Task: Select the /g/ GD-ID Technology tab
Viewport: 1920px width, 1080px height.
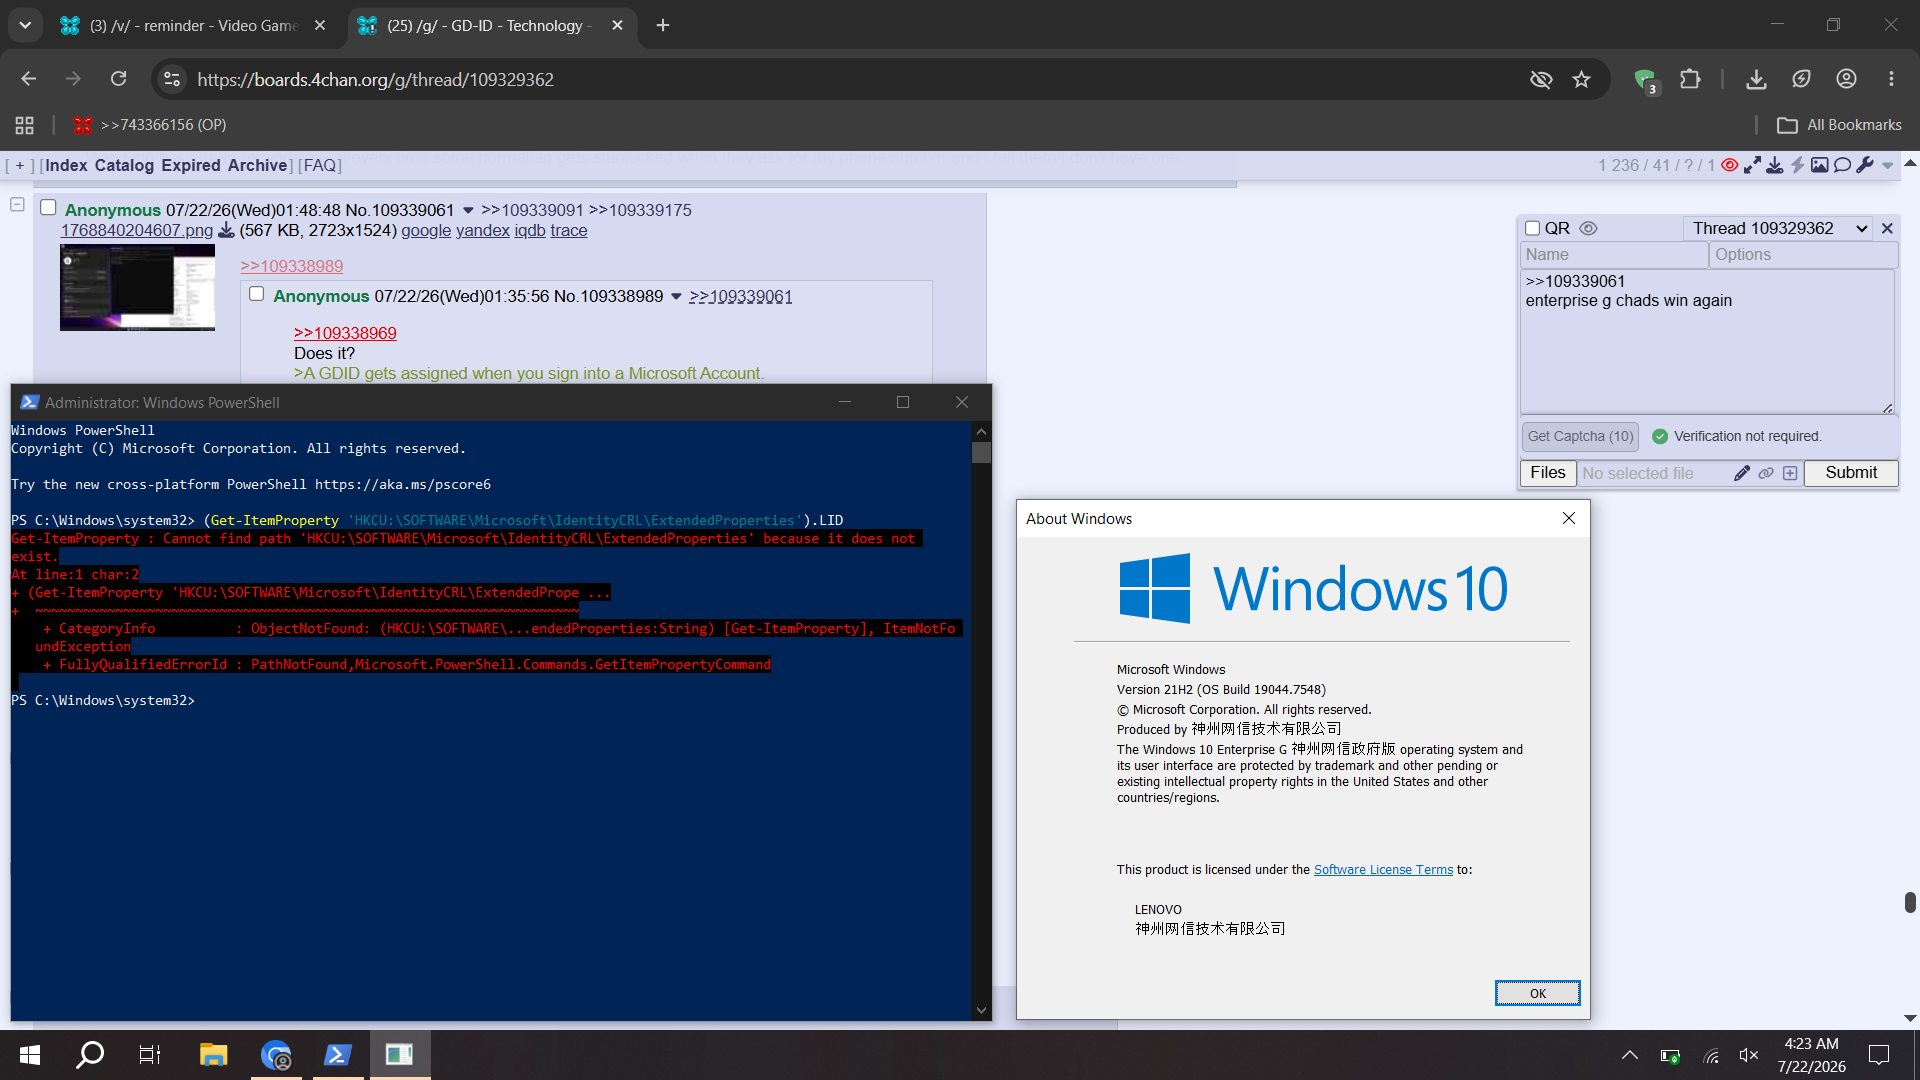Action: pyautogui.click(x=490, y=26)
